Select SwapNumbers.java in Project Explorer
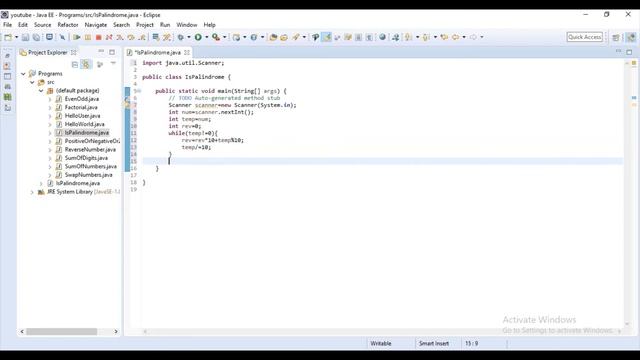This screenshot has height=360, width=640. pos(88,175)
